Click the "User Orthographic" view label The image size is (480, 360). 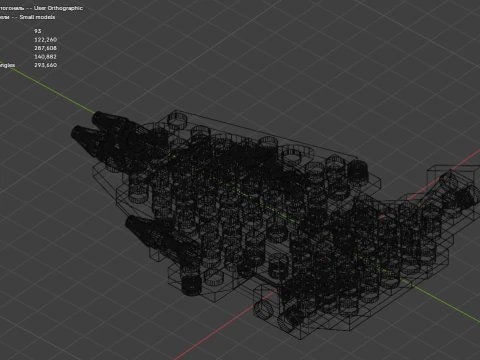coord(58,8)
